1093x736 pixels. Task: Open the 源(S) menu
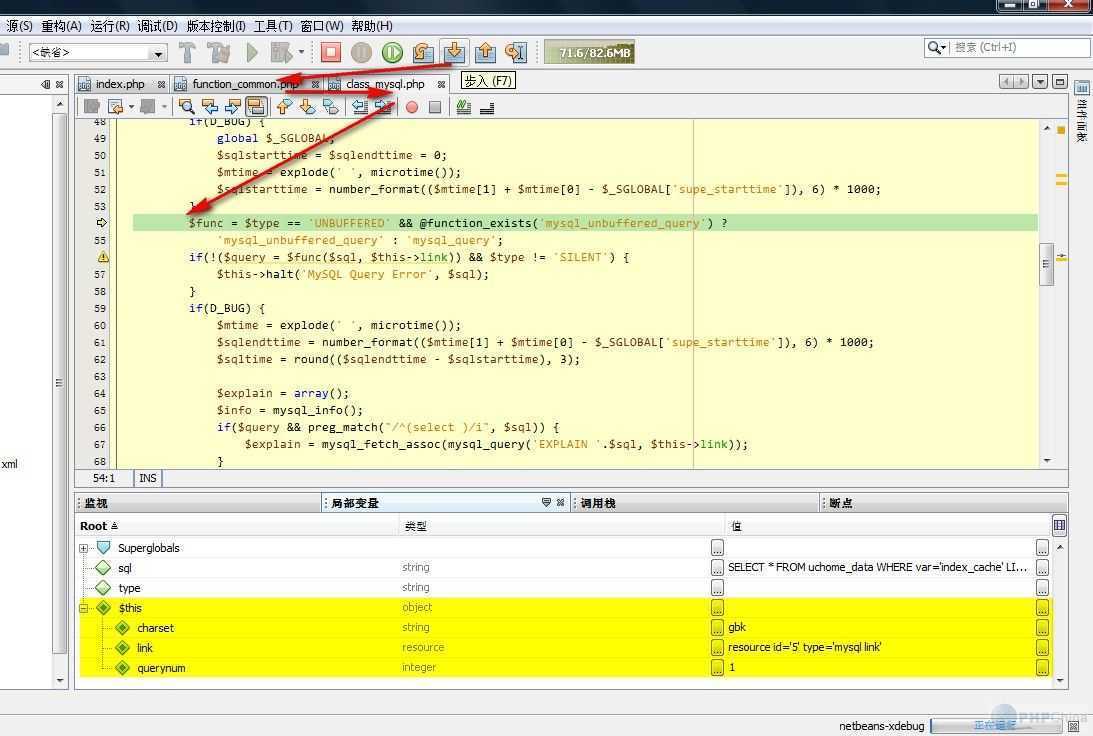tap(18, 26)
